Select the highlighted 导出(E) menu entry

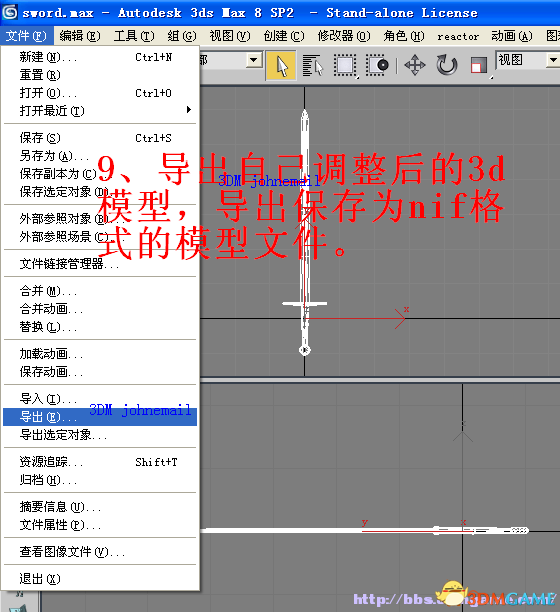(100, 416)
